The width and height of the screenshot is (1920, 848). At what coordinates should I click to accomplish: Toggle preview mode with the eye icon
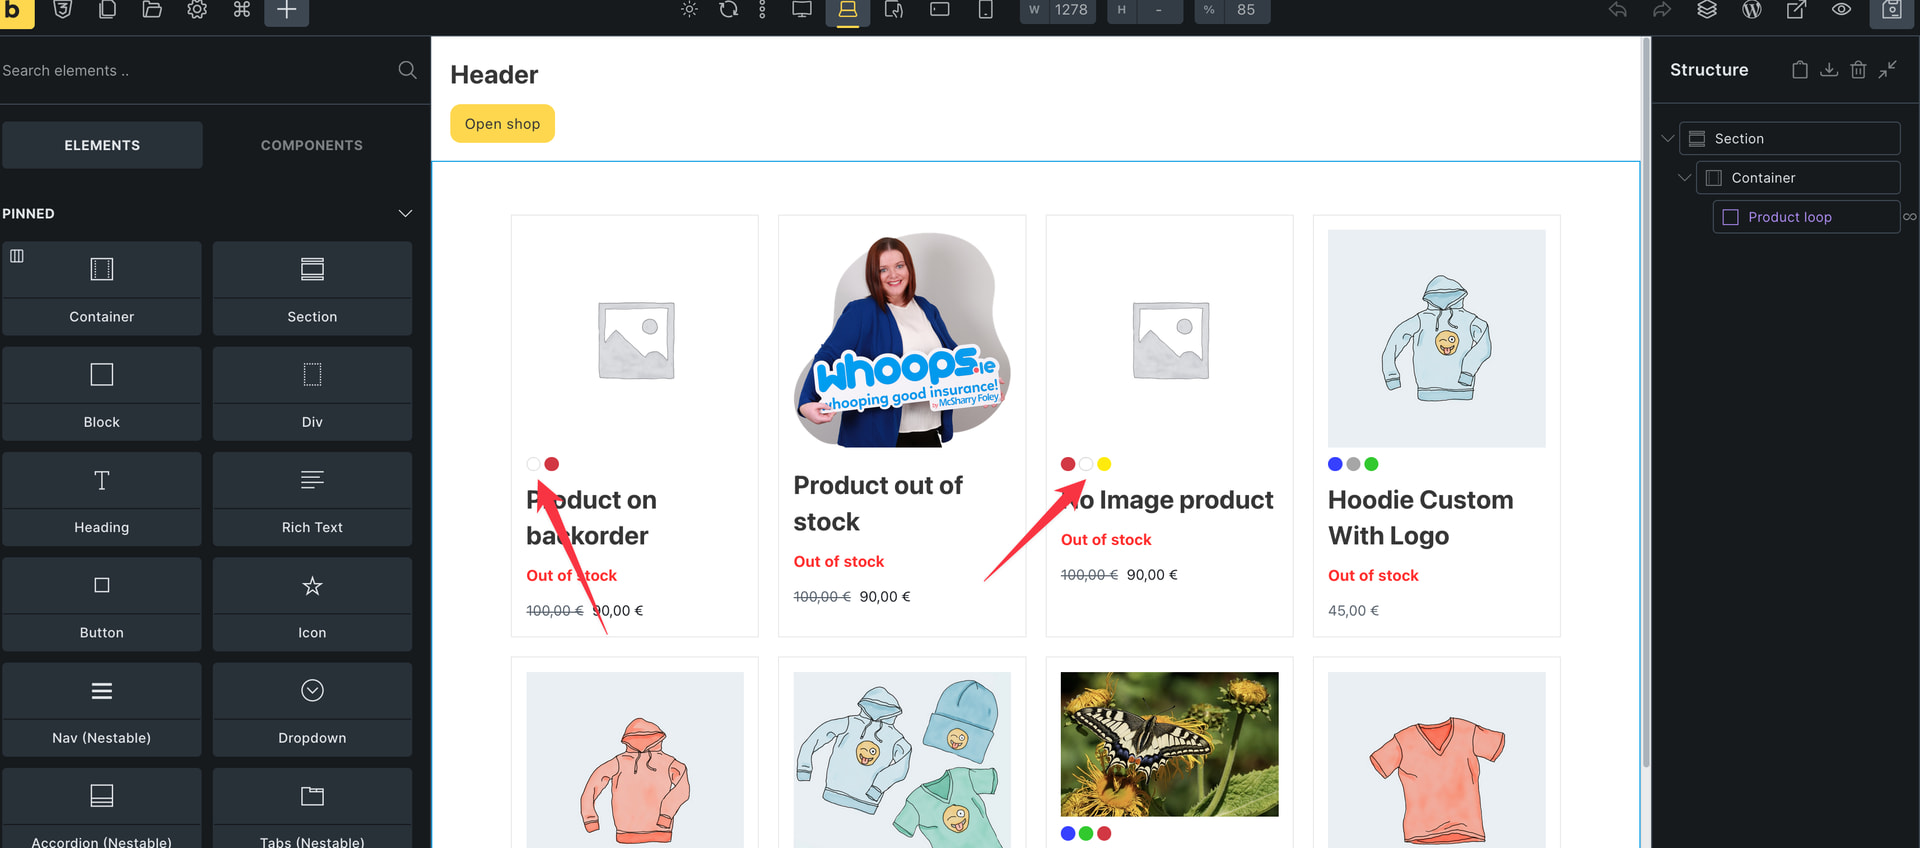click(x=1841, y=10)
